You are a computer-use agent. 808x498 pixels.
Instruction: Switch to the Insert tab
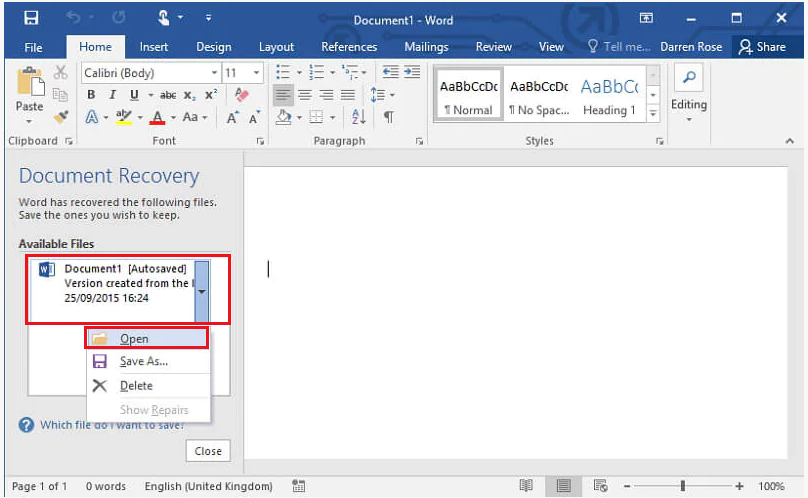pyautogui.click(x=154, y=47)
